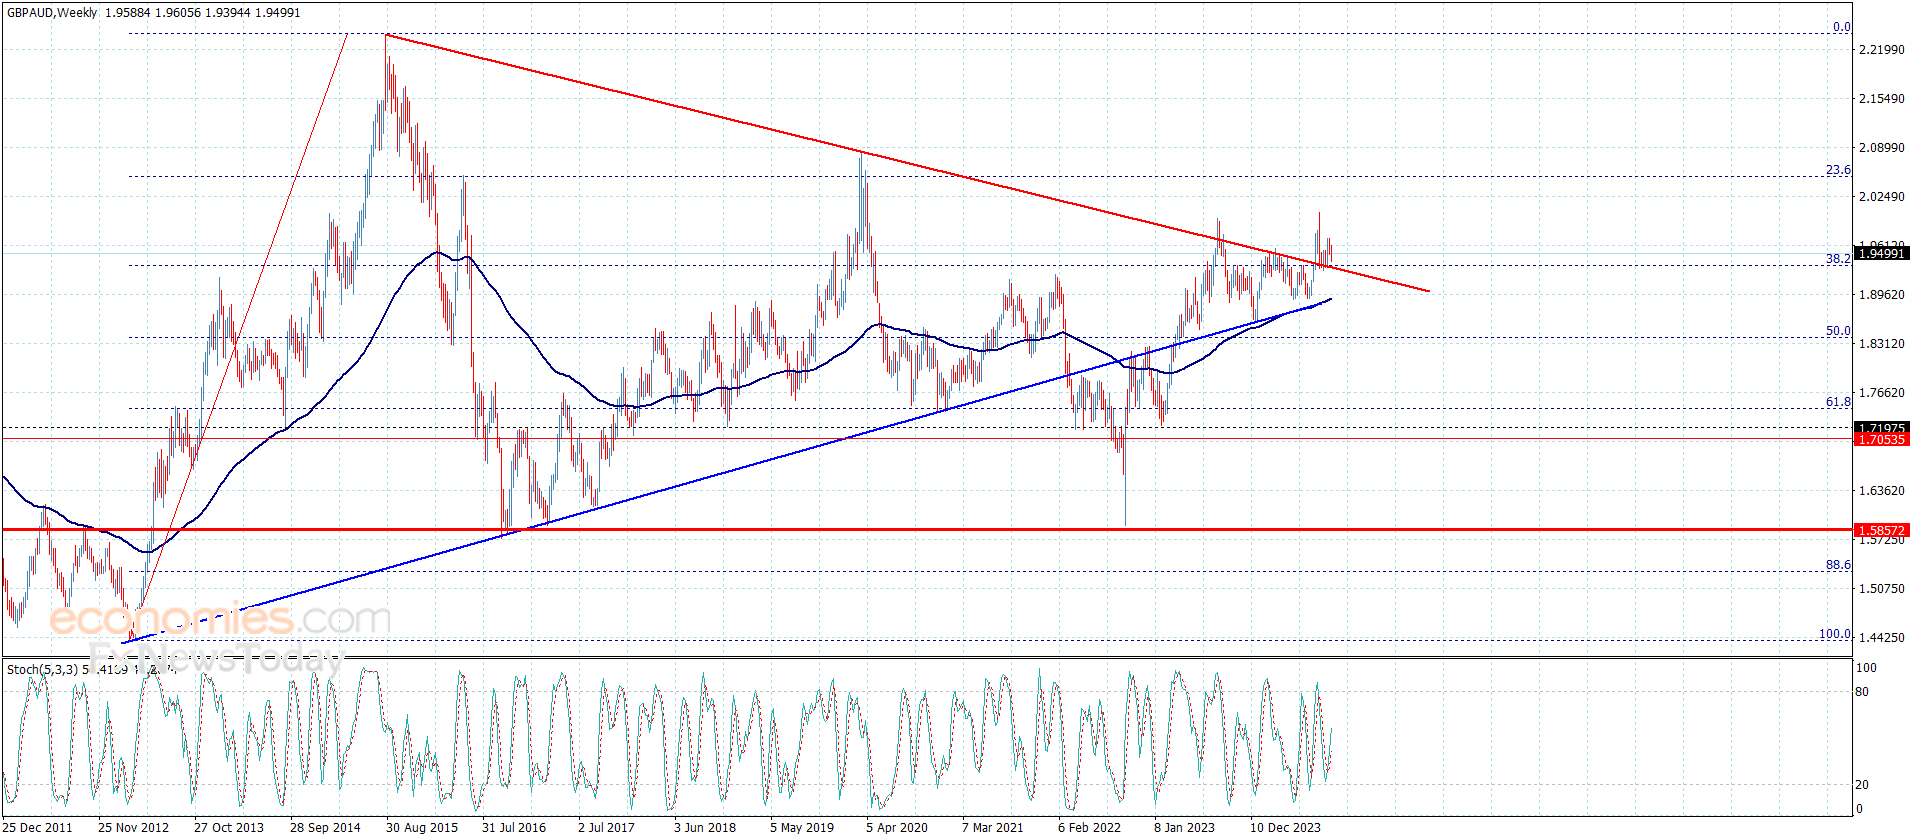Click the Stoch(5,3,3) indicator label
This screenshot has height=840, width=1916.
pyautogui.click(x=43, y=669)
